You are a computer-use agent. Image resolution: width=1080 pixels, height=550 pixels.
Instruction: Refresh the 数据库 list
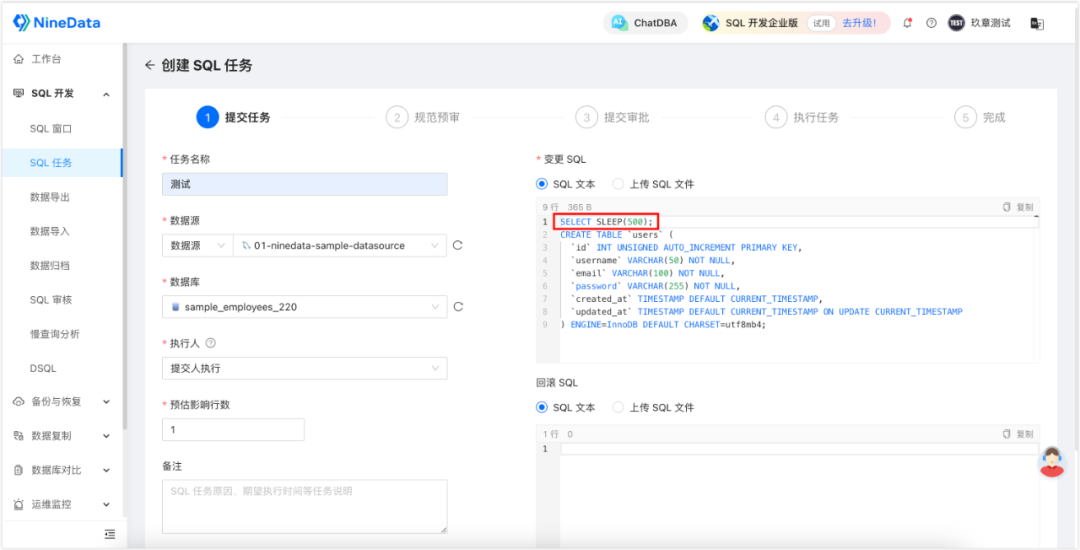[x=457, y=306]
